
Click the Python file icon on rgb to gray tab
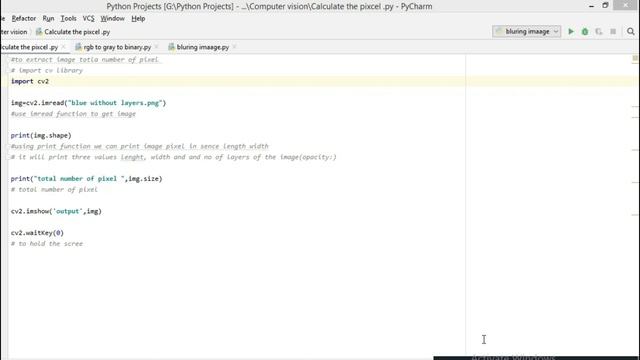coord(78,47)
